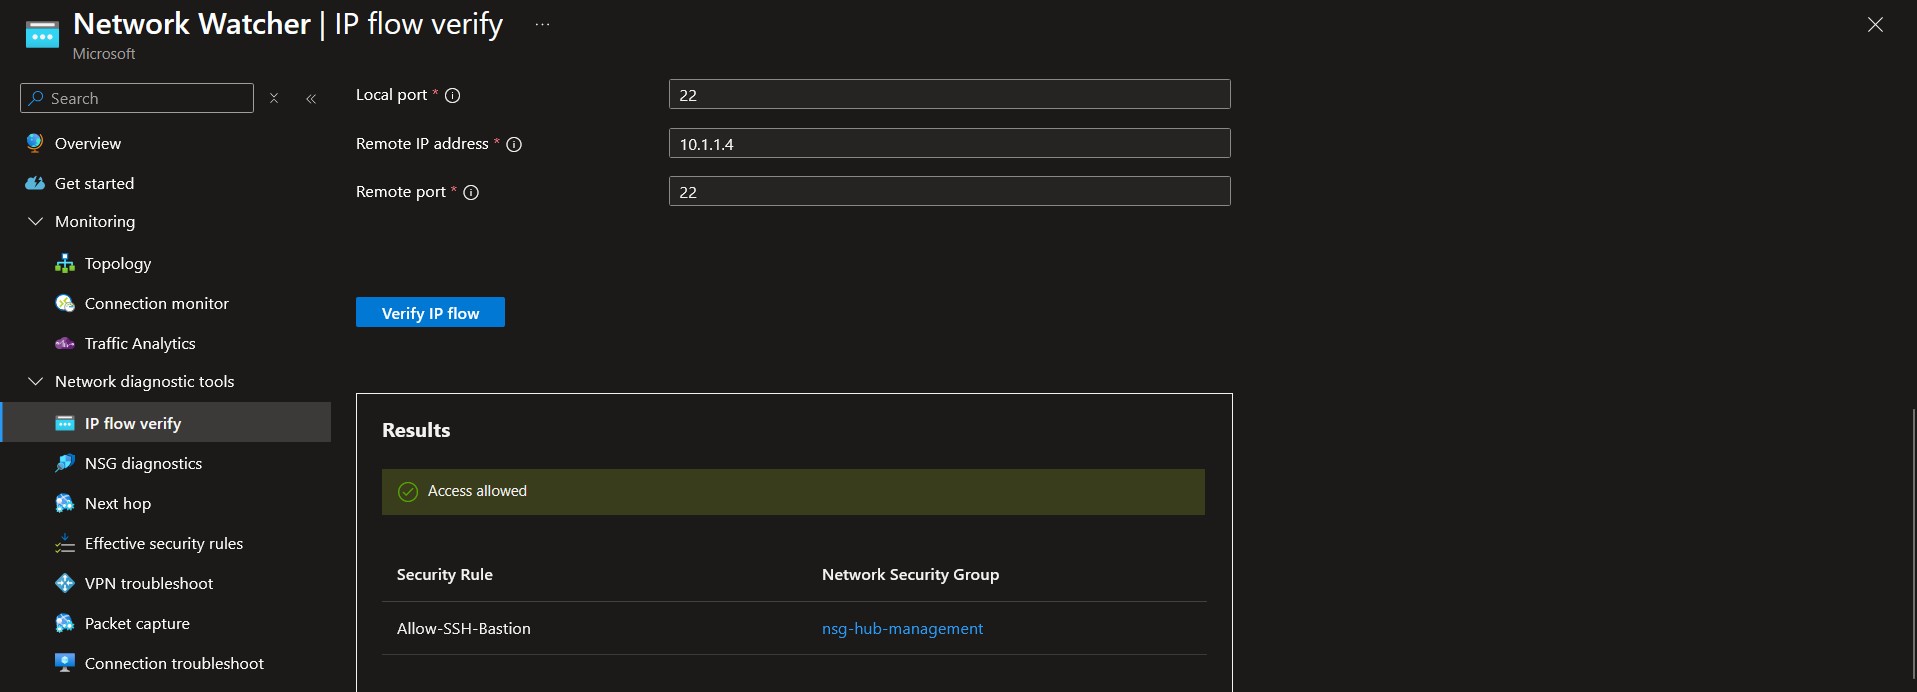
Task: Open the ellipsis more options menu
Action: click(x=542, y=24)
